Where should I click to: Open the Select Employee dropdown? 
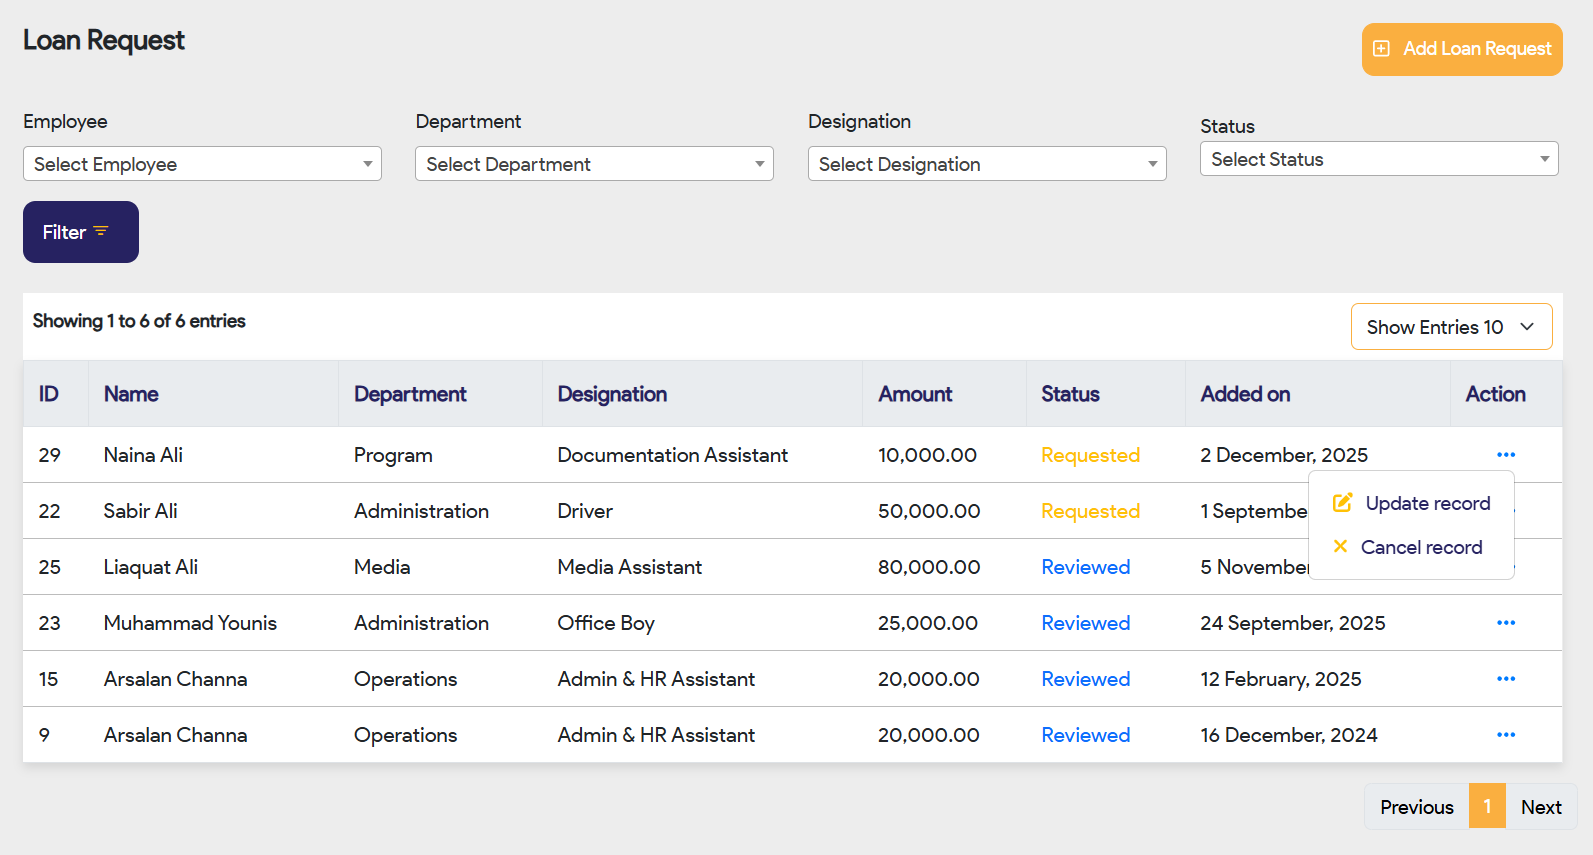click(x=202, y=164)
